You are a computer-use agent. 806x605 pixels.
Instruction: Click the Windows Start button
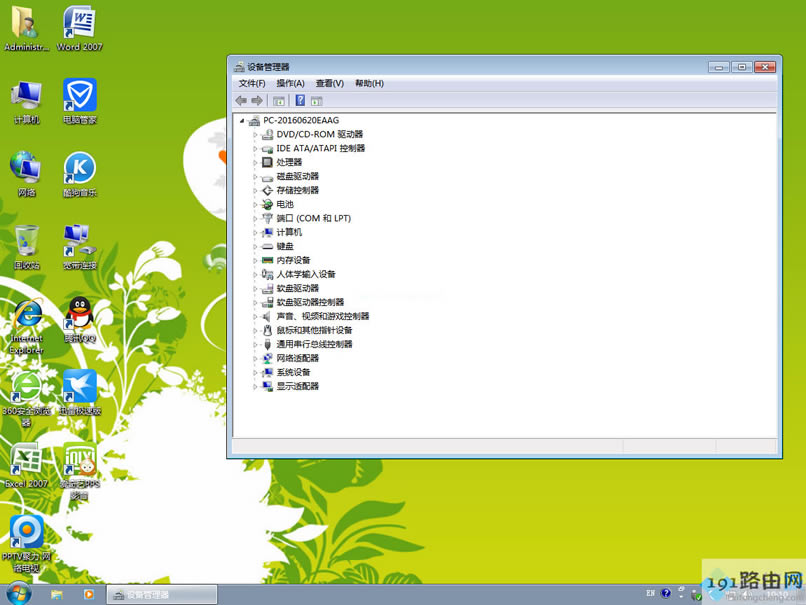tap(19, 594)
